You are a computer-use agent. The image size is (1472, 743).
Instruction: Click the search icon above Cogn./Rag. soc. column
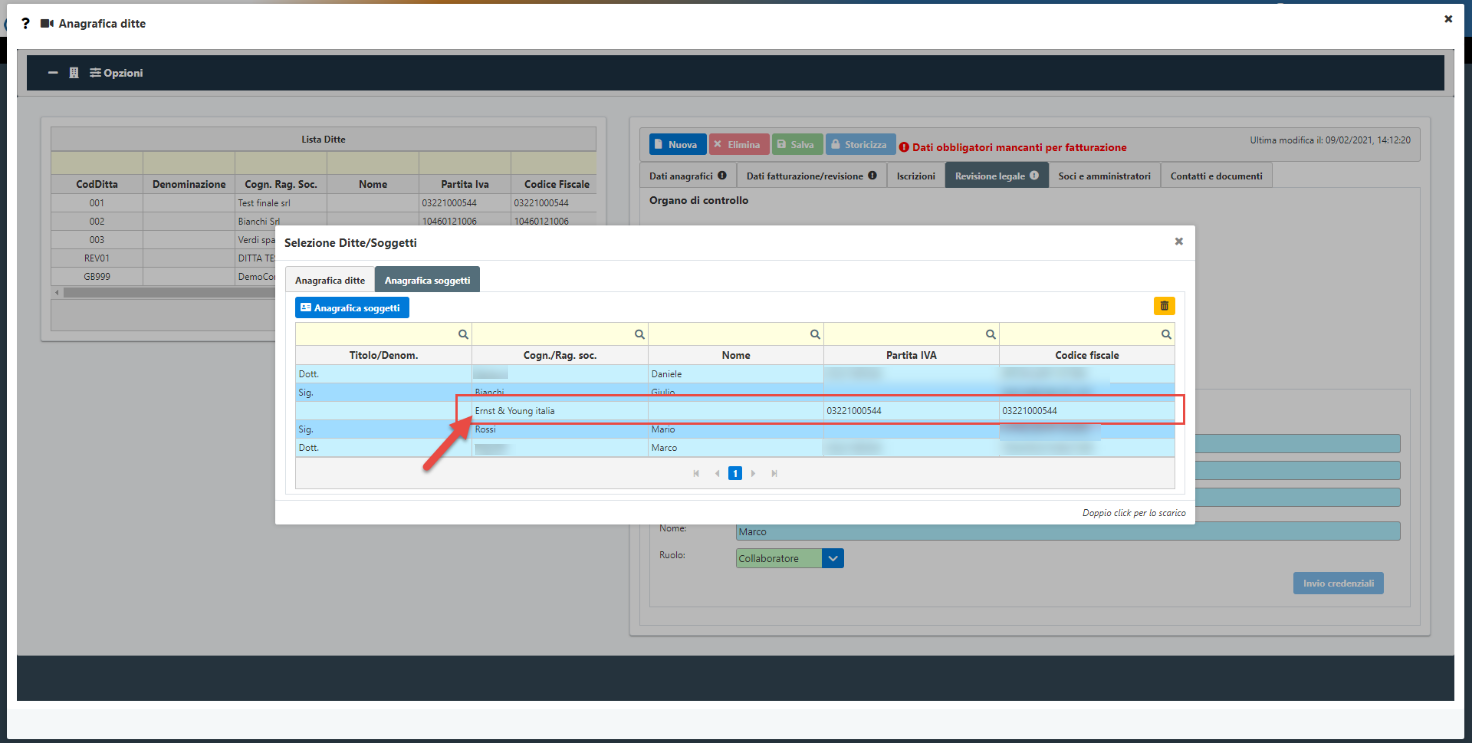coord(640,335)
